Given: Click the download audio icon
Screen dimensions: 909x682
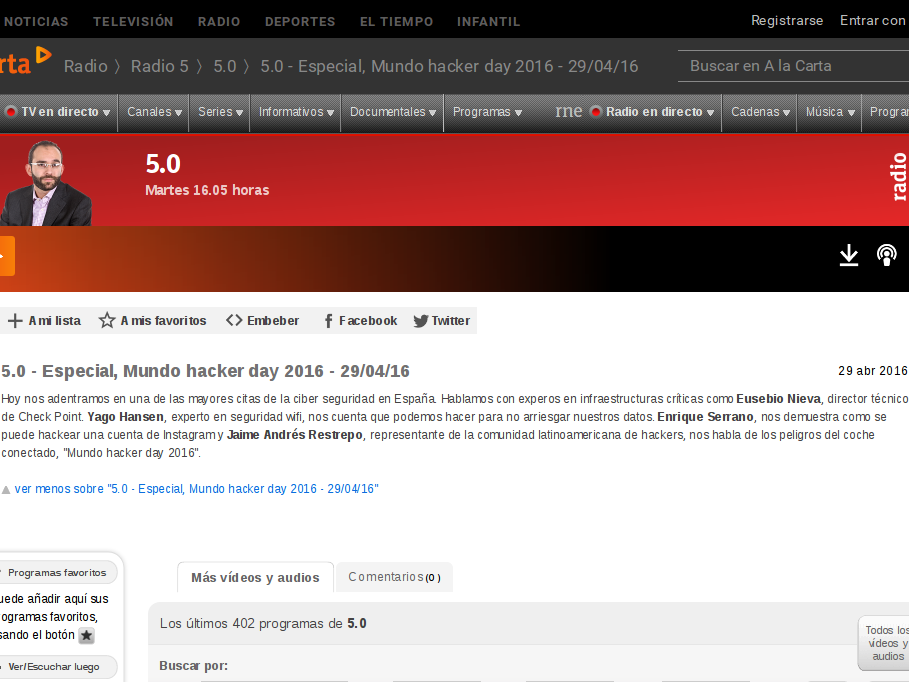Looking at the screenshot, I should coord(848,256).
